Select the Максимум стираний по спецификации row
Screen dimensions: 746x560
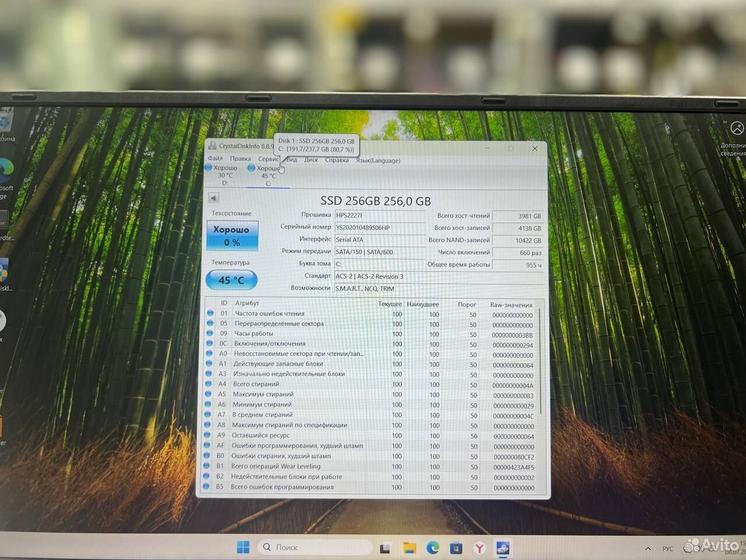click(x=370, y=425)
